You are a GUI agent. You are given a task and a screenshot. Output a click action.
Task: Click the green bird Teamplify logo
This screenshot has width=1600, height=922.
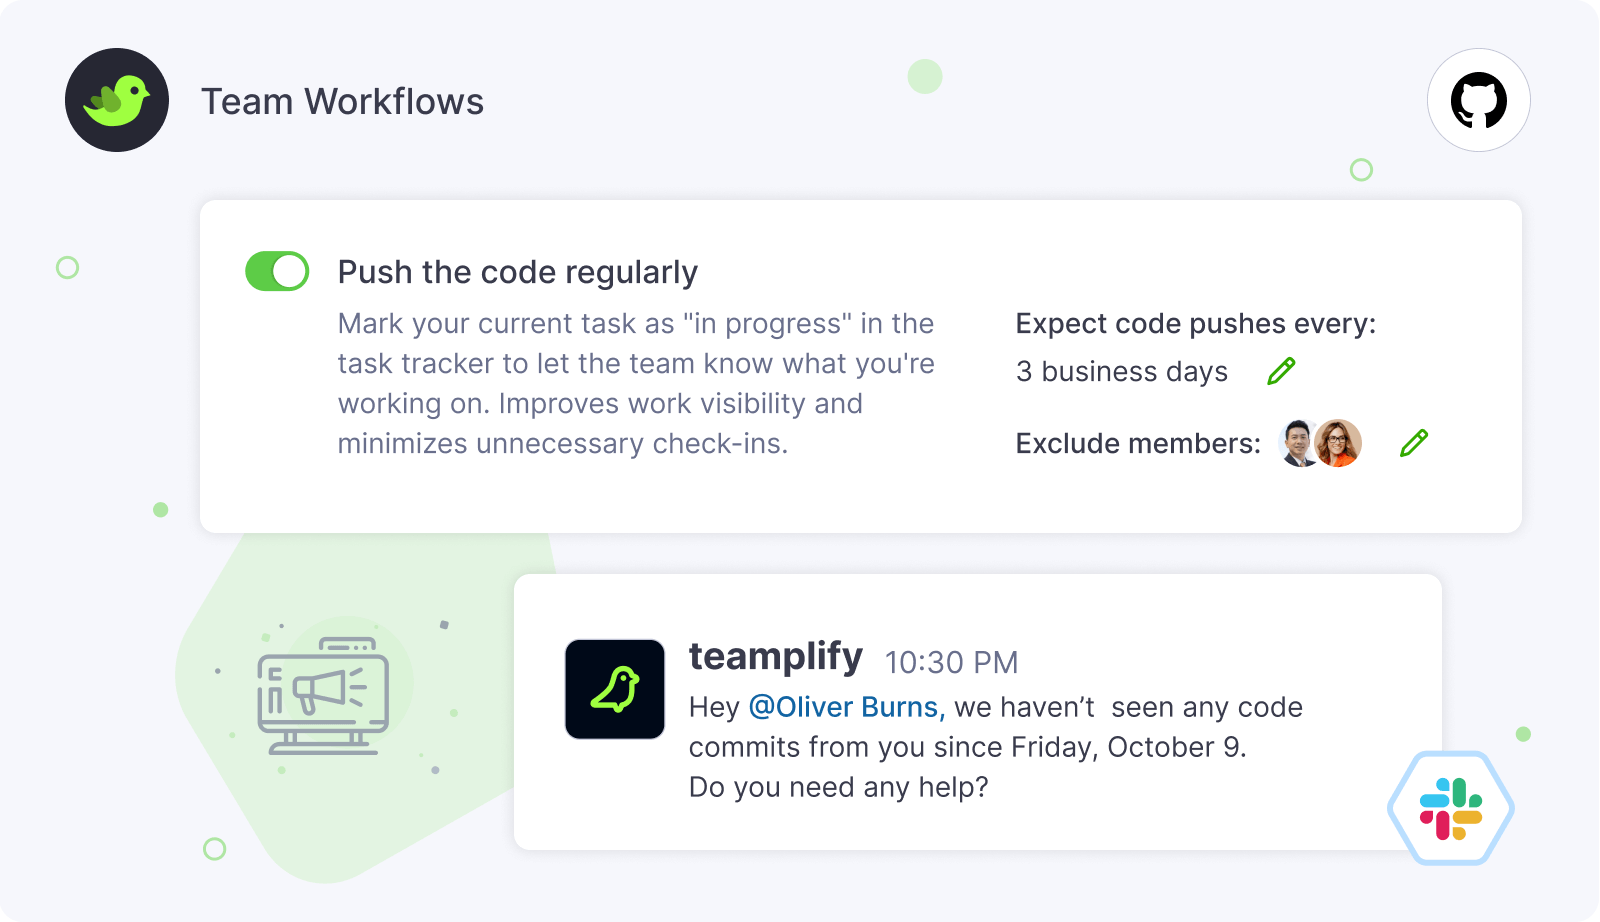(117, 100)
